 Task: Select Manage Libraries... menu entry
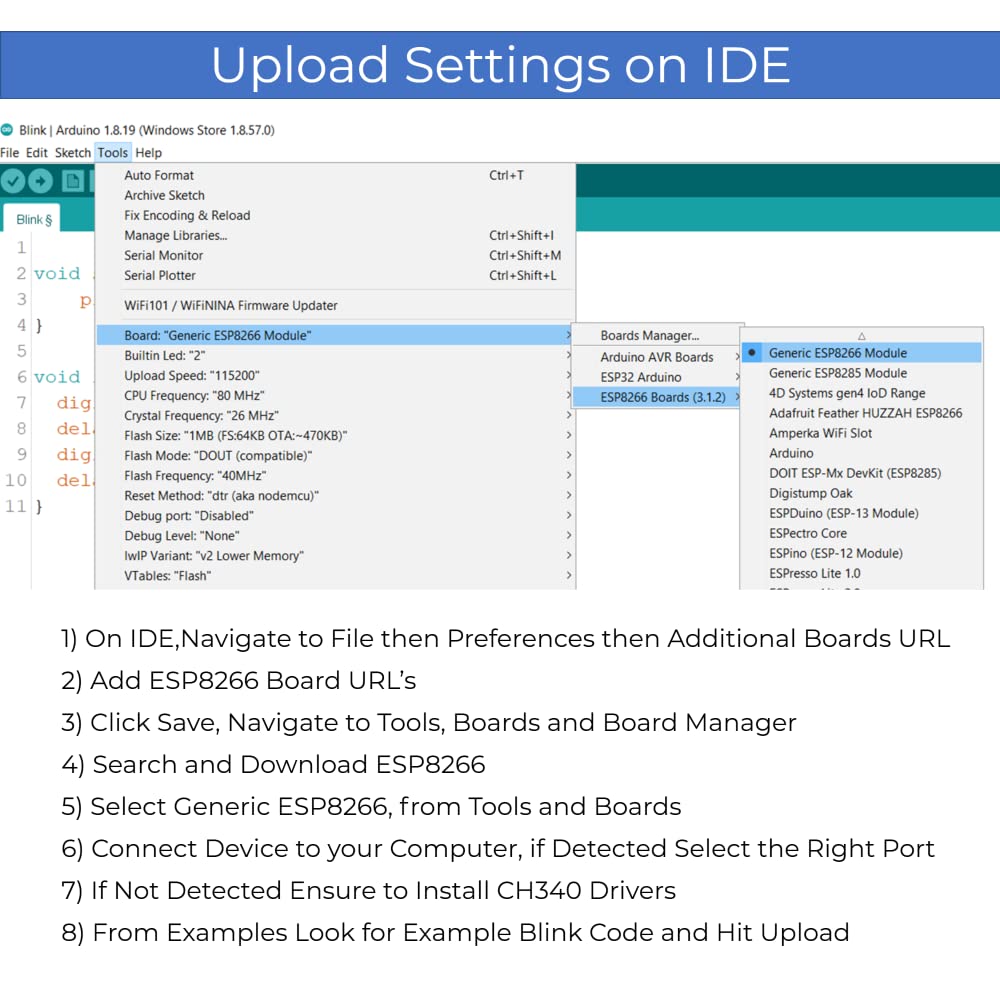tap(175, 235)
